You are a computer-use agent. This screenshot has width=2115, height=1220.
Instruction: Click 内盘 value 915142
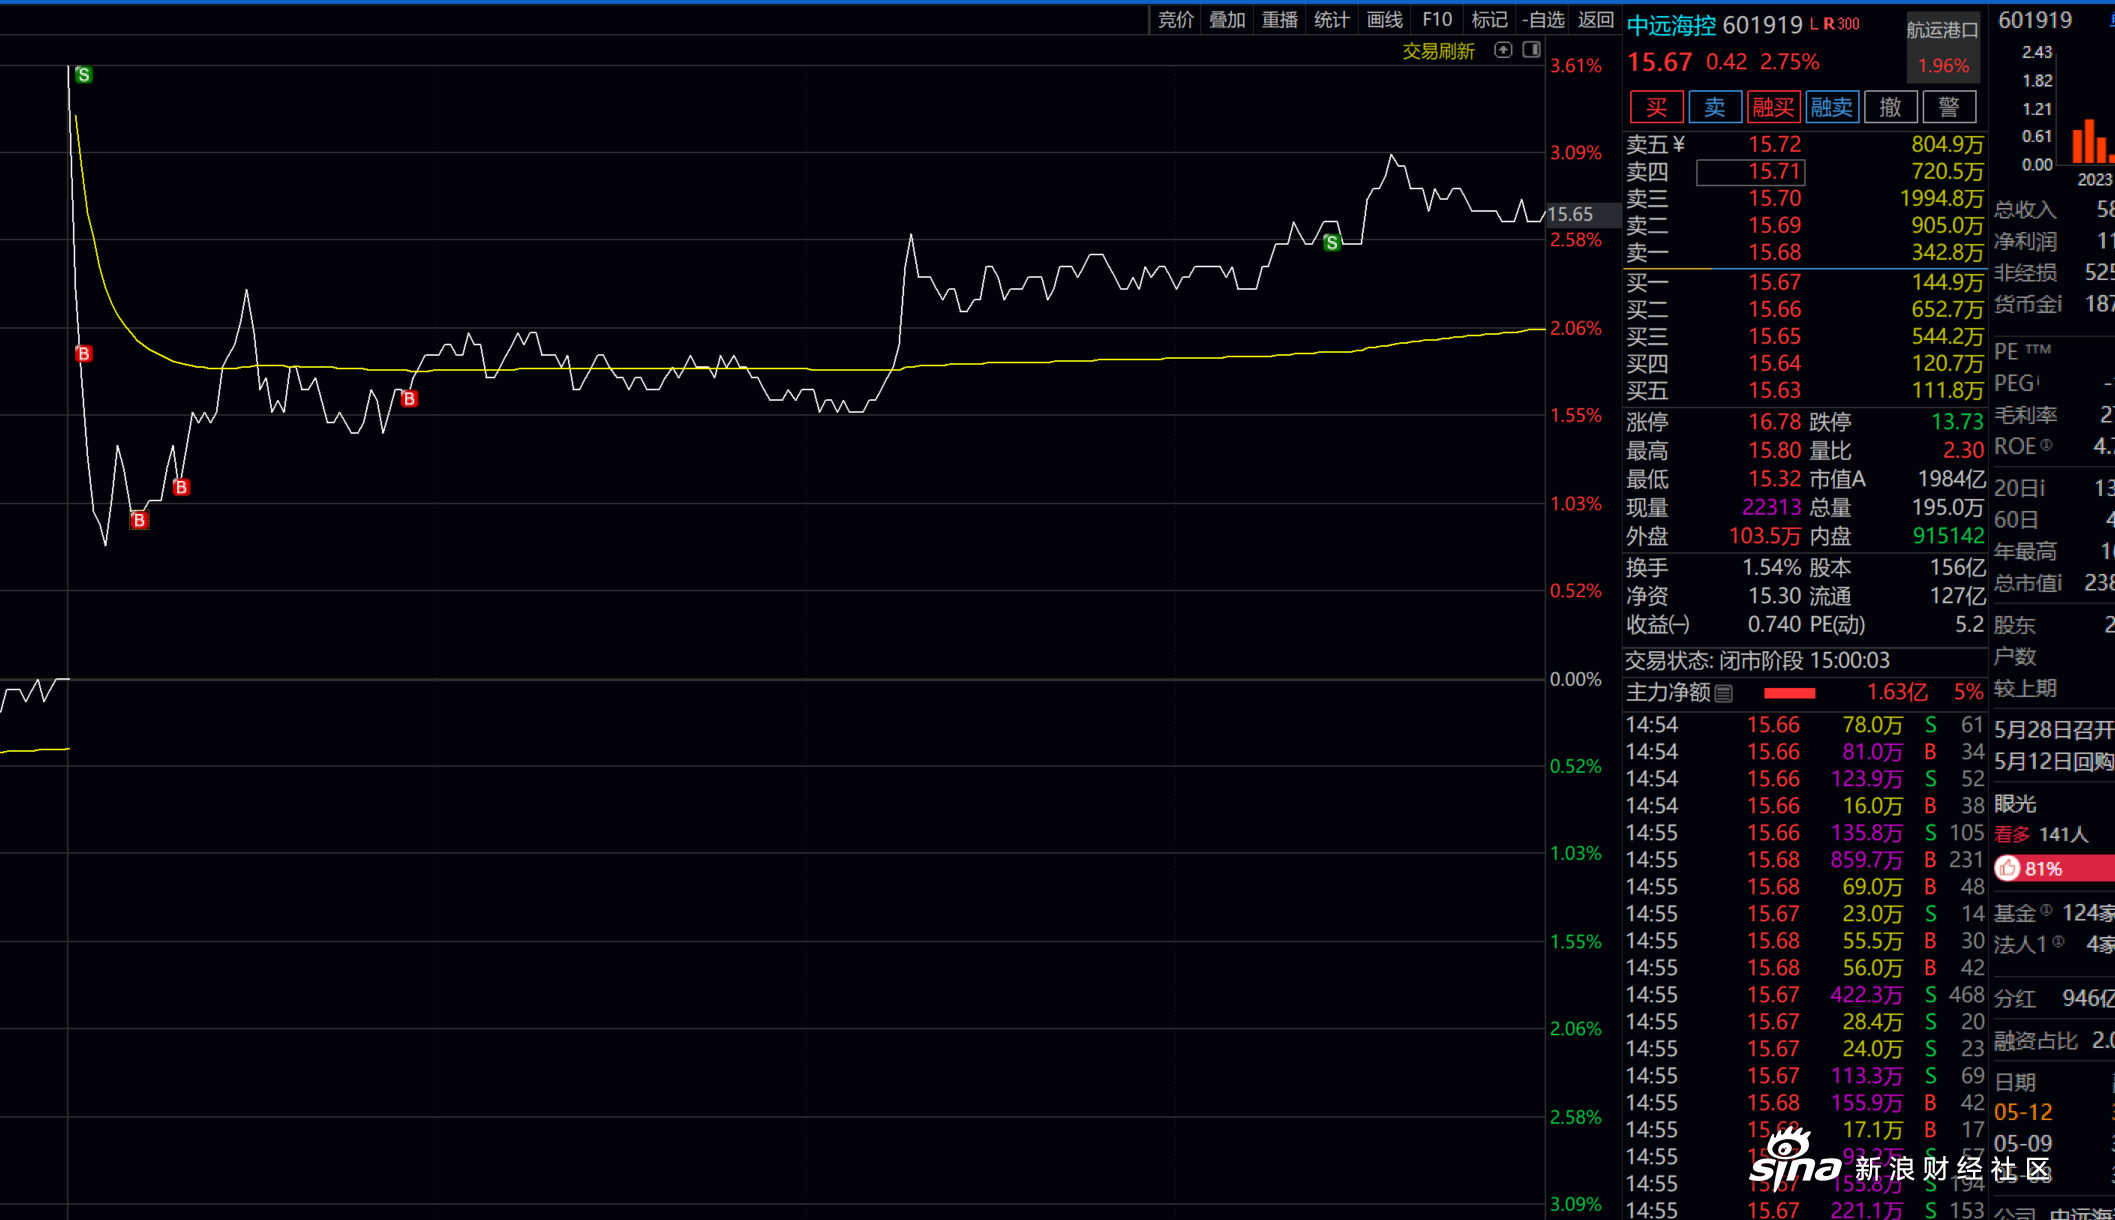(1948, 537)
